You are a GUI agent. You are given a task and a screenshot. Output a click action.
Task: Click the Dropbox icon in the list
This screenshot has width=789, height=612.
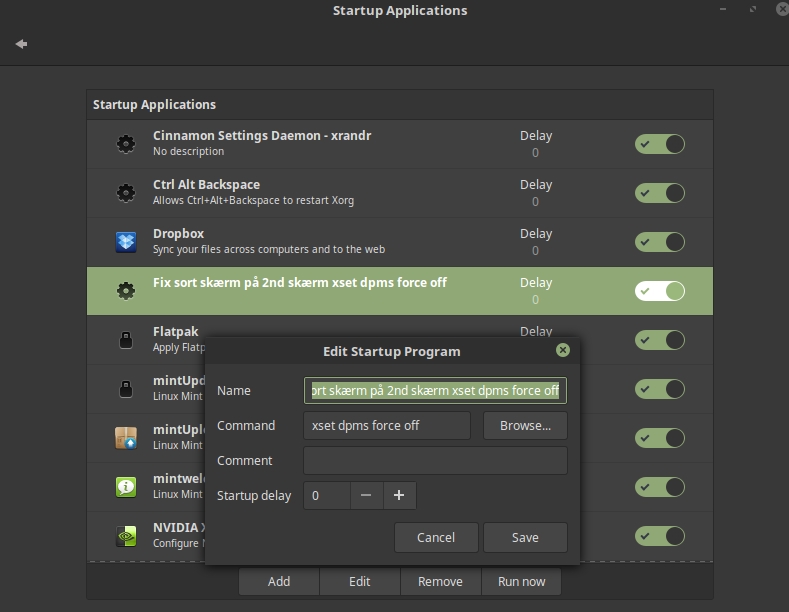126,242
